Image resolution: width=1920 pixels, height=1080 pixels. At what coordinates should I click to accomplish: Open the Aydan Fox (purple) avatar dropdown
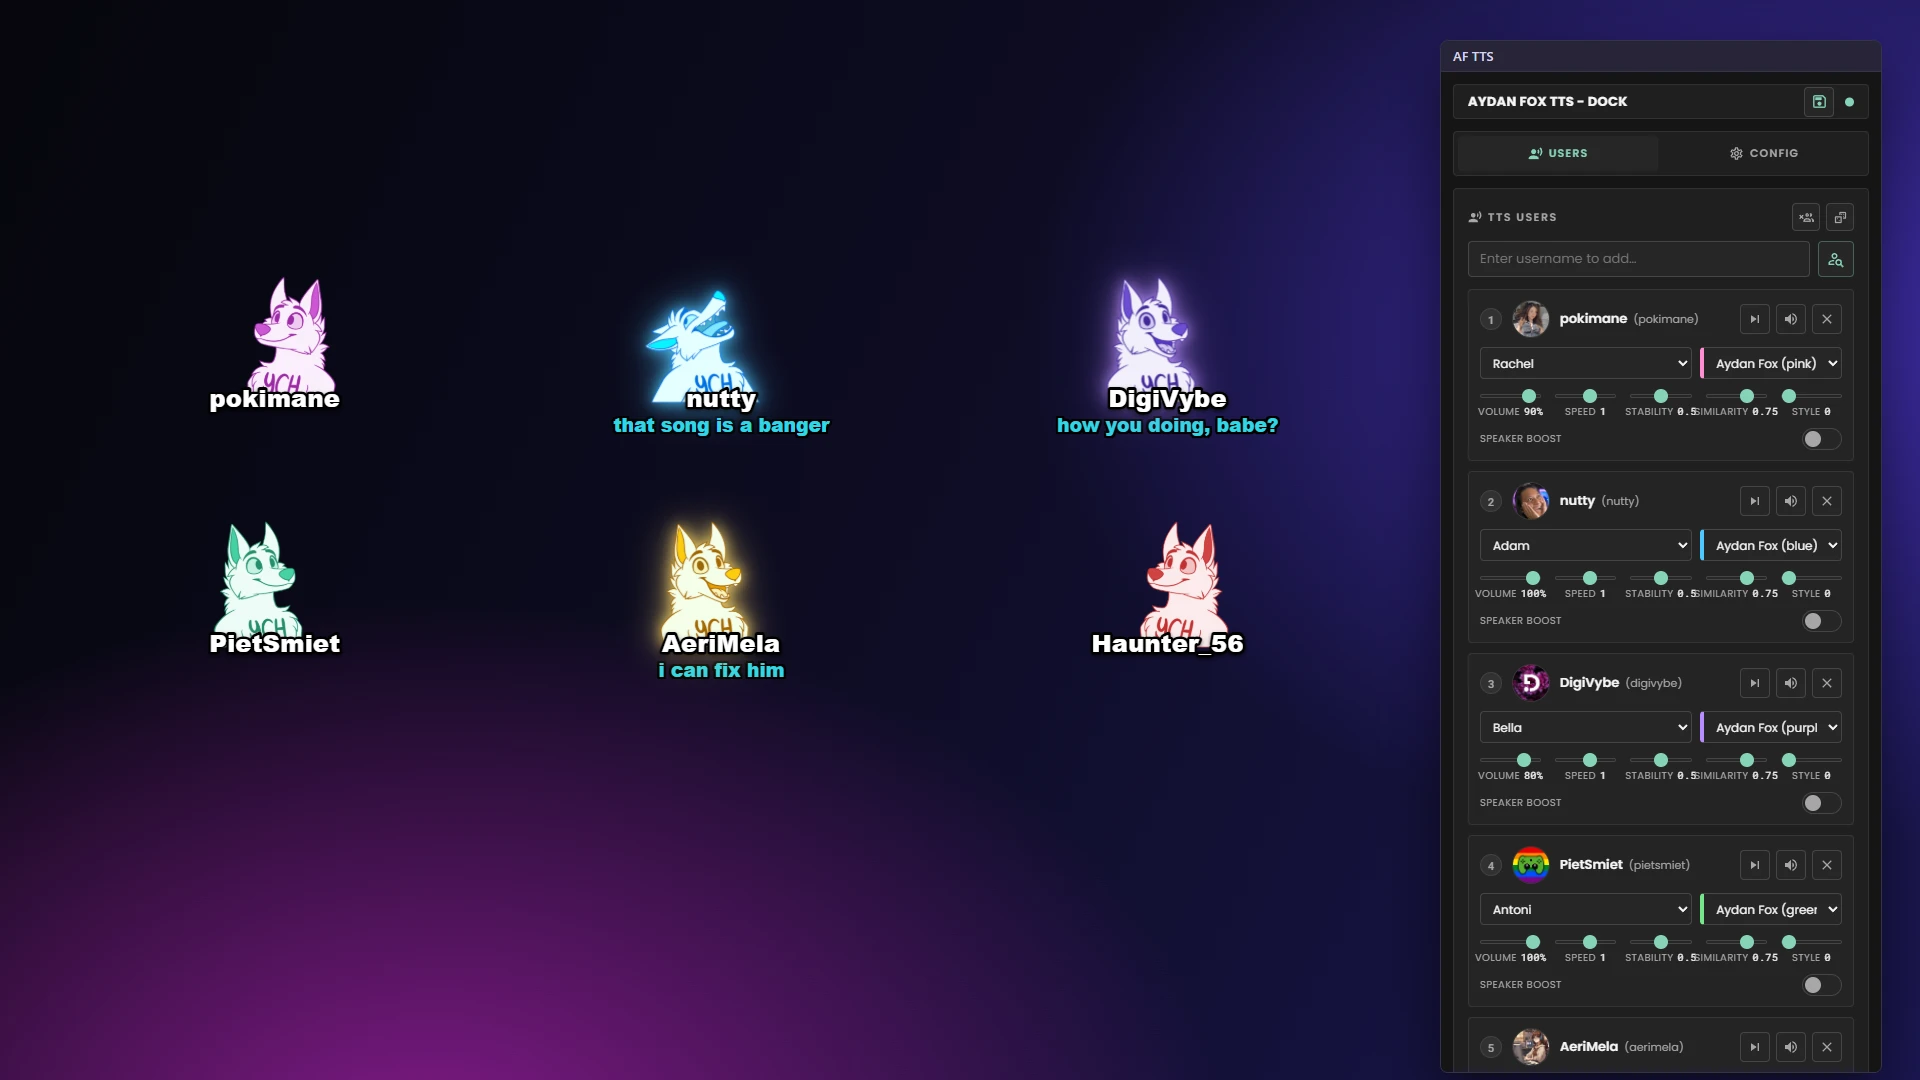click(x=1772, y=728)
